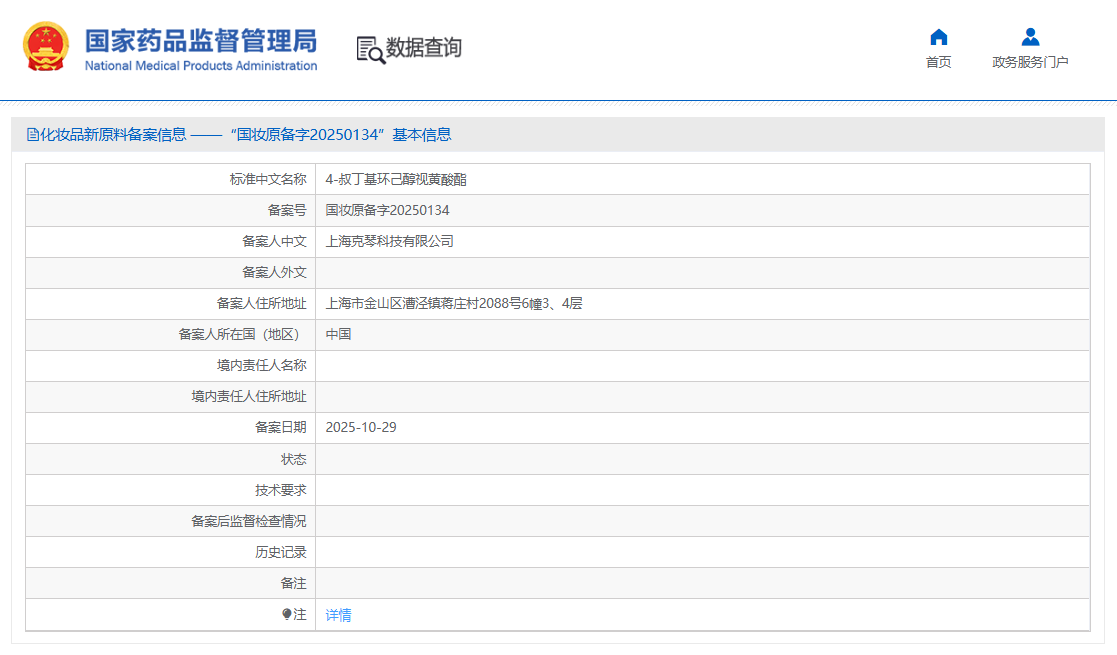The height and width of the screenshot is (655, 1117).
Task: Click the filer address value in 金山区
Action: (x=453, y=304)
